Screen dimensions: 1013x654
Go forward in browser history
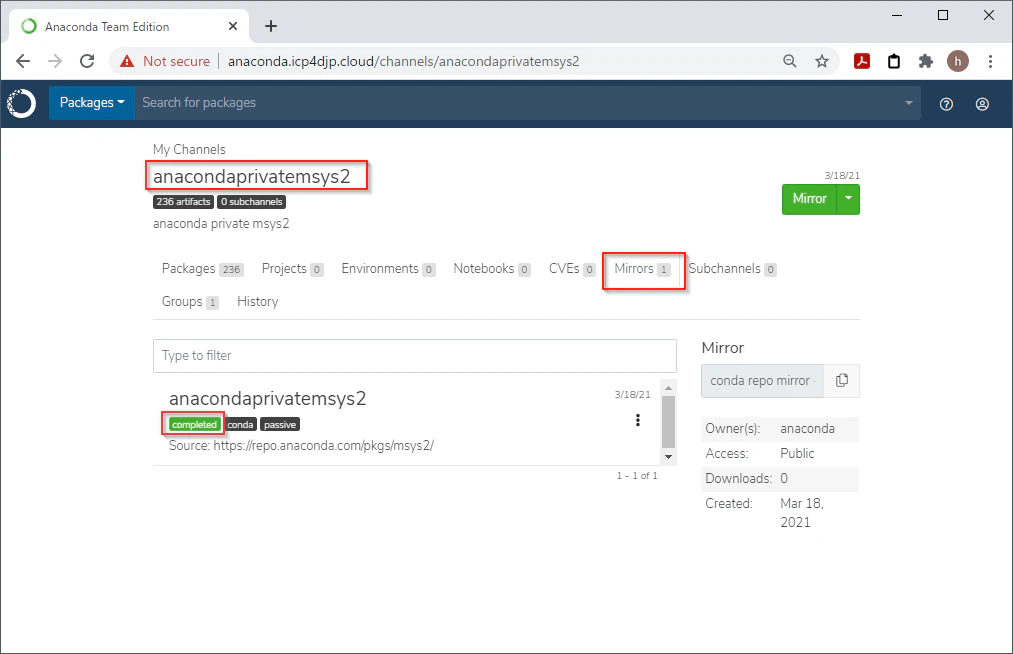tap(55, 61)
